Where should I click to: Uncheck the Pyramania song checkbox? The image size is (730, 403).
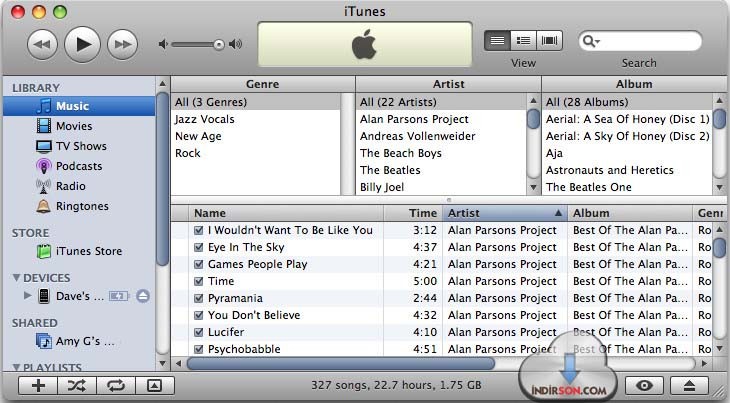click(198, 298)
